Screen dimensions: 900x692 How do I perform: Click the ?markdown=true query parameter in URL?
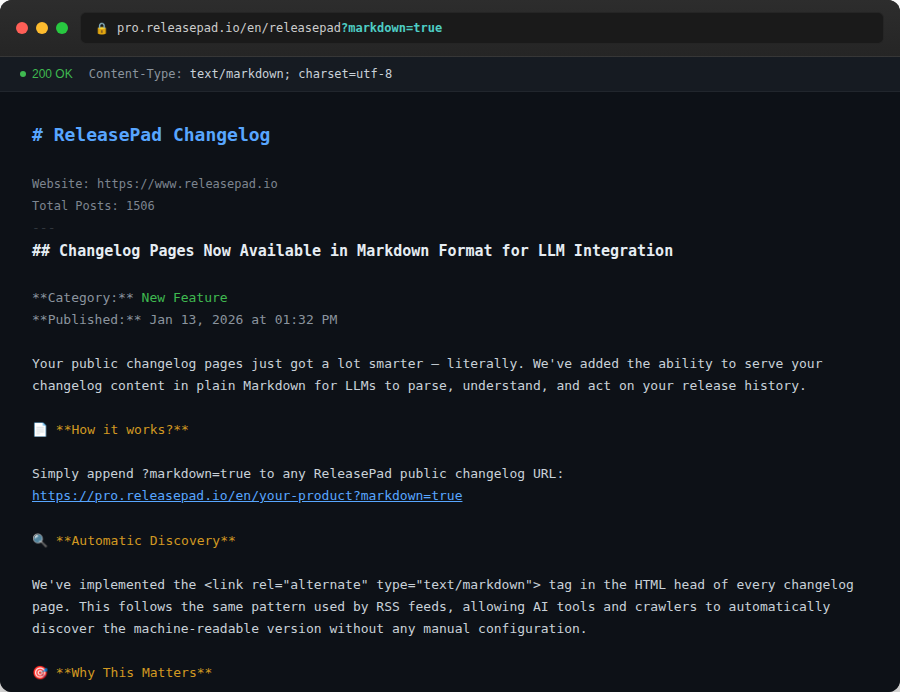(x=392, y=28)
